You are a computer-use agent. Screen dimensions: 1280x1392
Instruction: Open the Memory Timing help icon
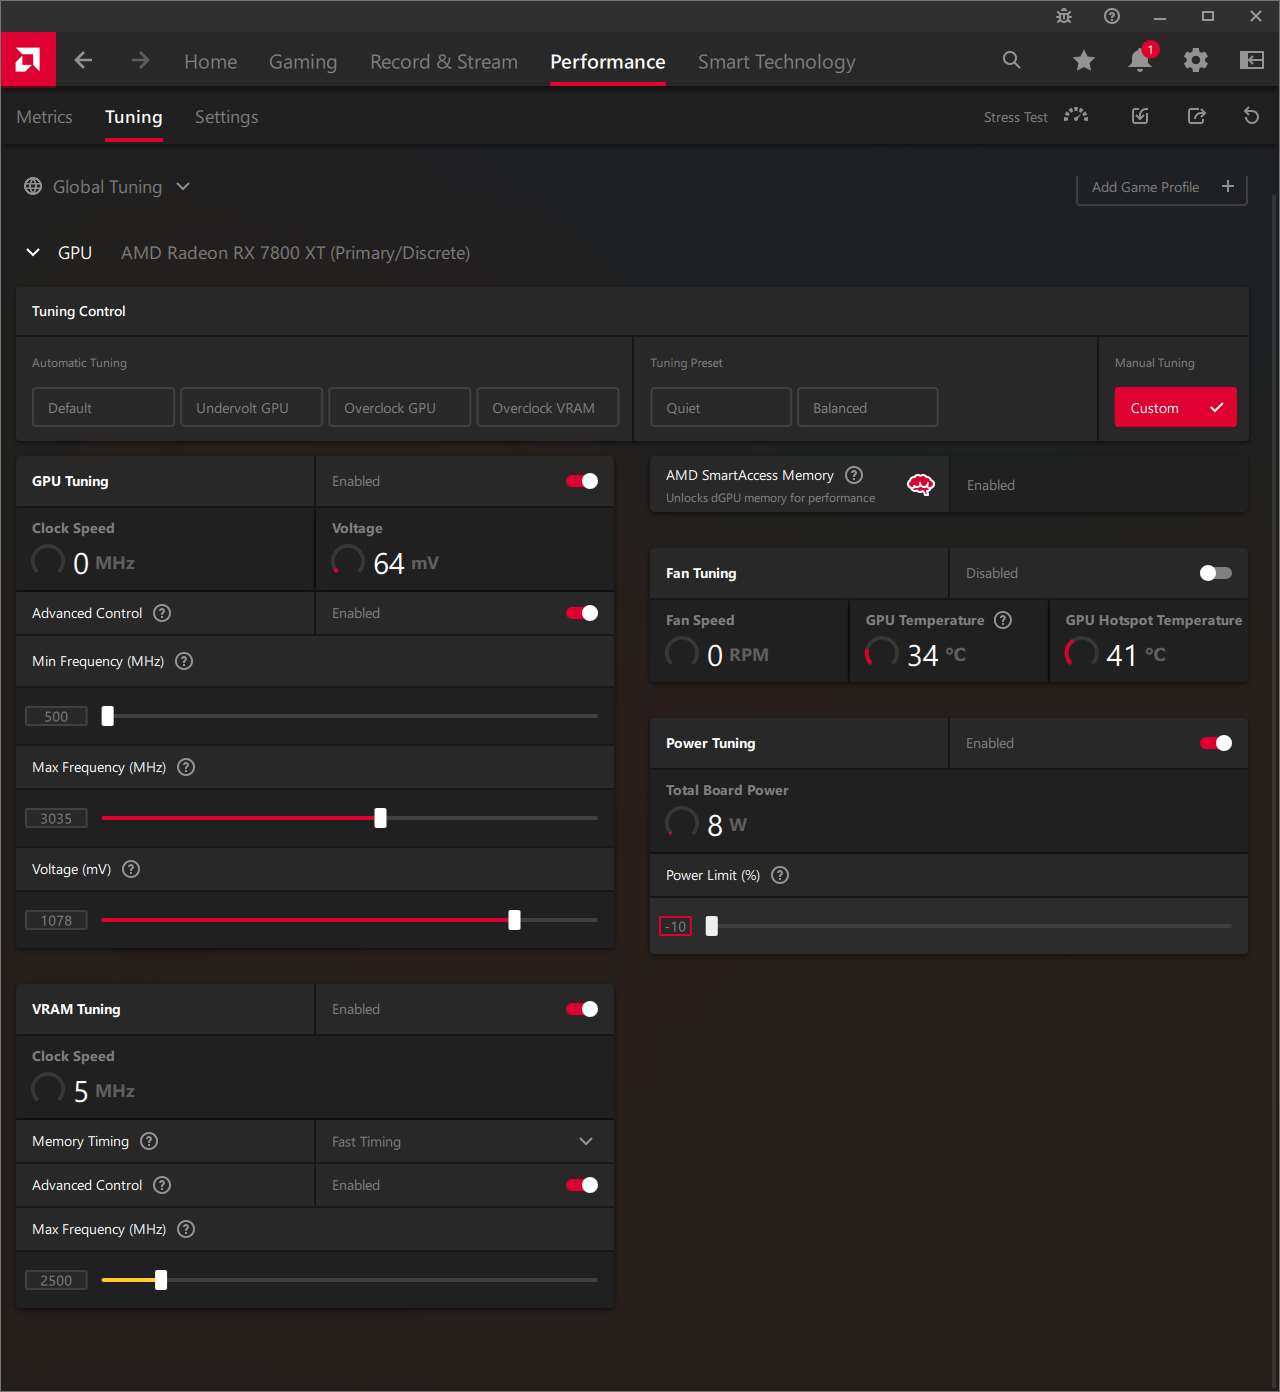[149, 1141]
